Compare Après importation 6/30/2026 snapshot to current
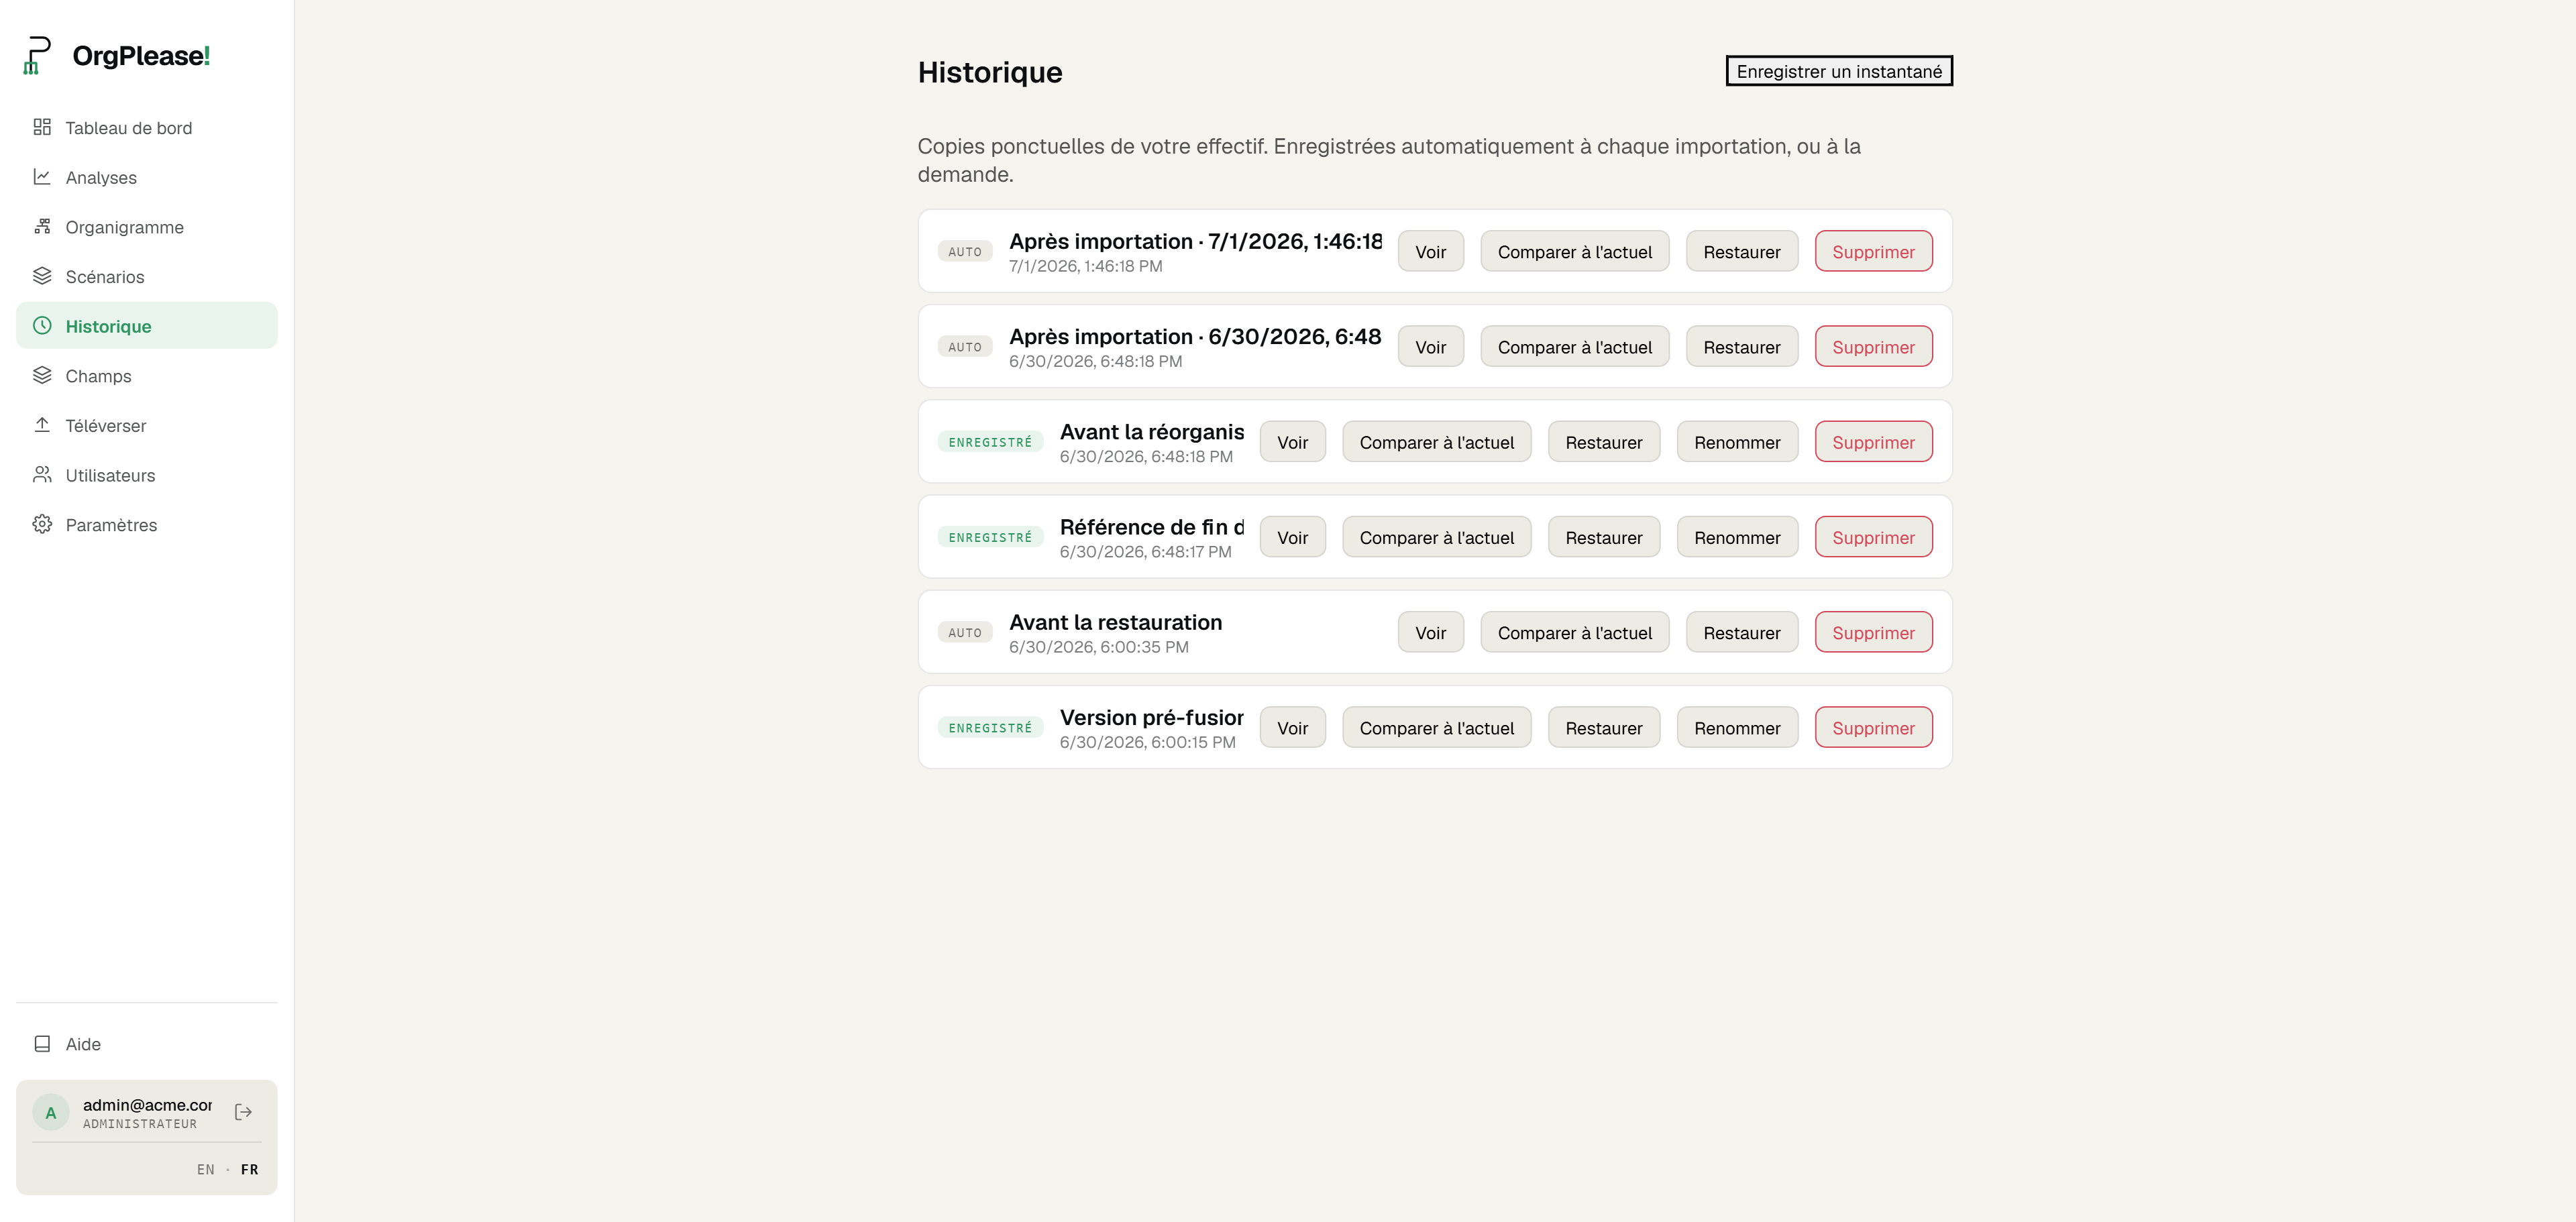The height and width of the screenshot is (1222, 2576). coord(1574,347)
